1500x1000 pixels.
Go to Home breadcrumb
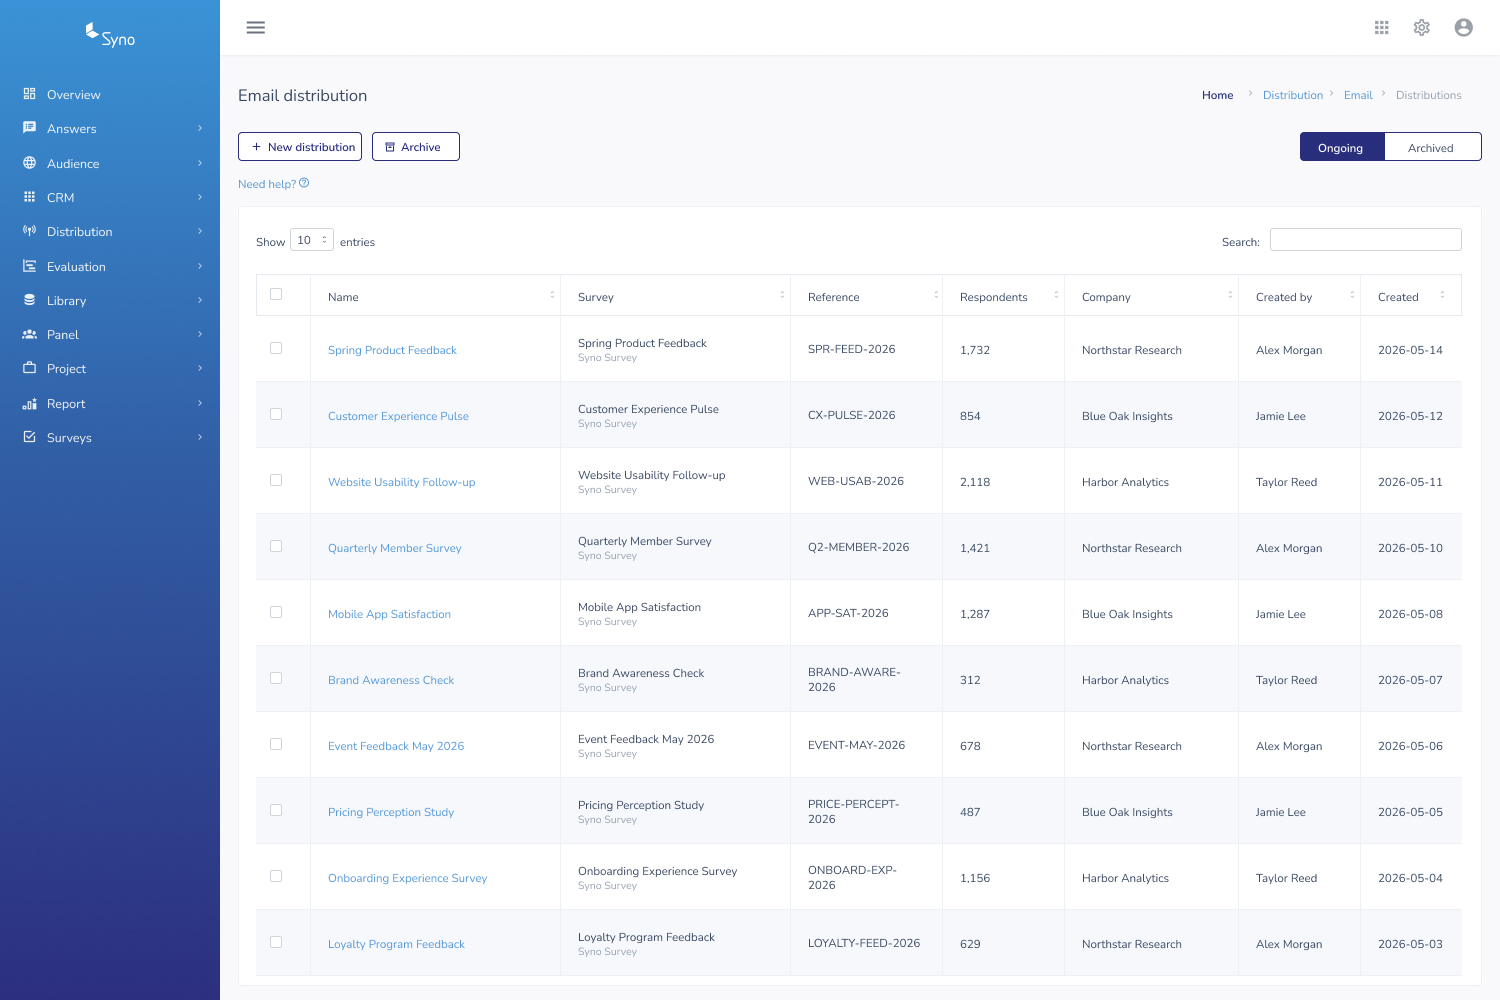point(1217,95)
